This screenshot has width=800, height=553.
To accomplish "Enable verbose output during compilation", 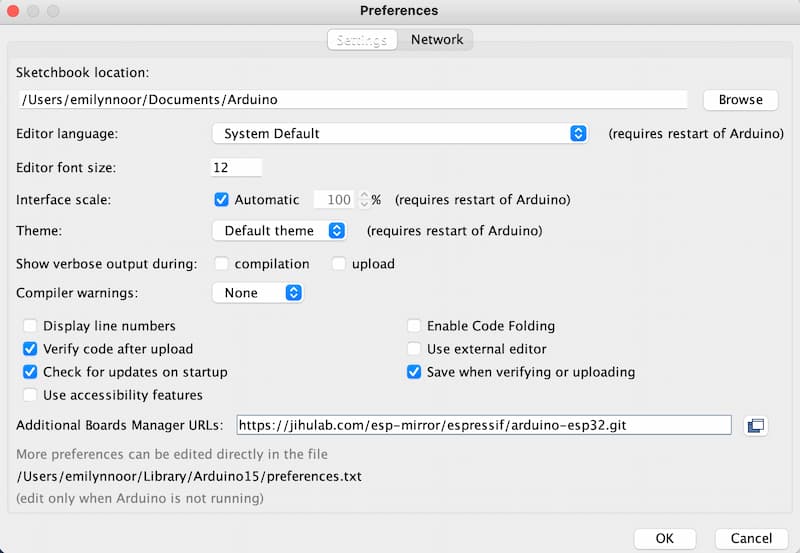I will pos(221,264).
